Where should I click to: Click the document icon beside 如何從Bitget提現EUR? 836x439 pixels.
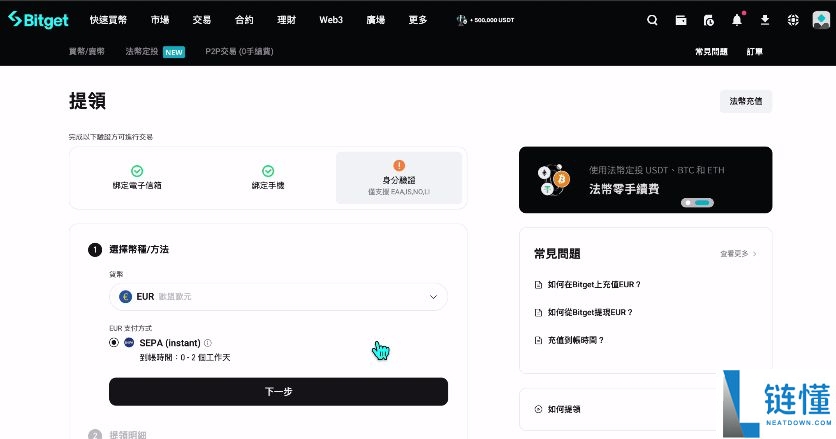(538, 313)
